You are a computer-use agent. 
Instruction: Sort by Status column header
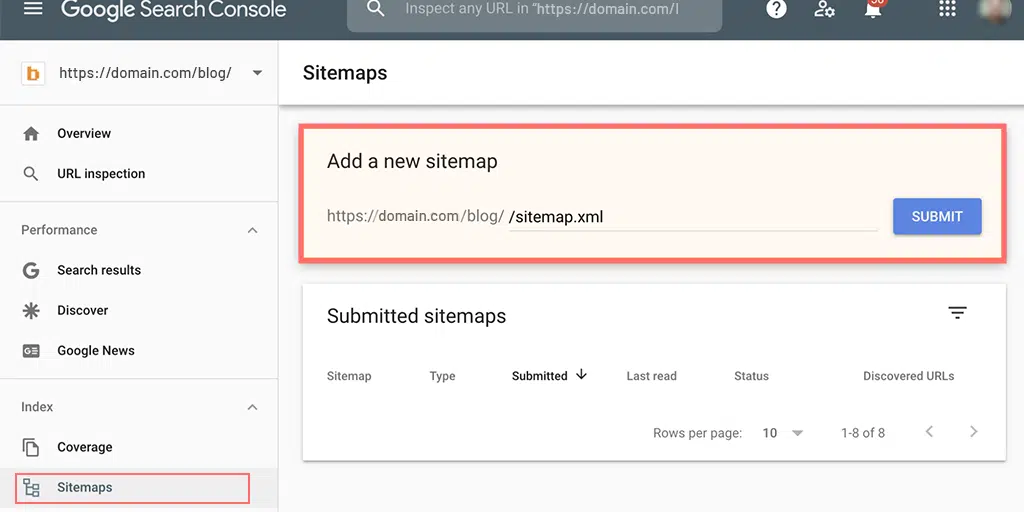751,376
